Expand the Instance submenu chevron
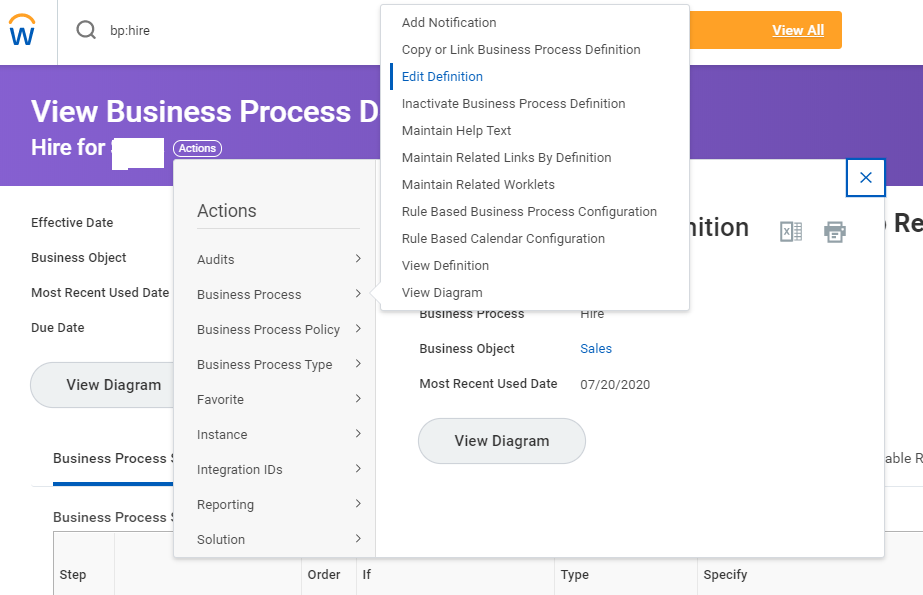 (358, 434)
